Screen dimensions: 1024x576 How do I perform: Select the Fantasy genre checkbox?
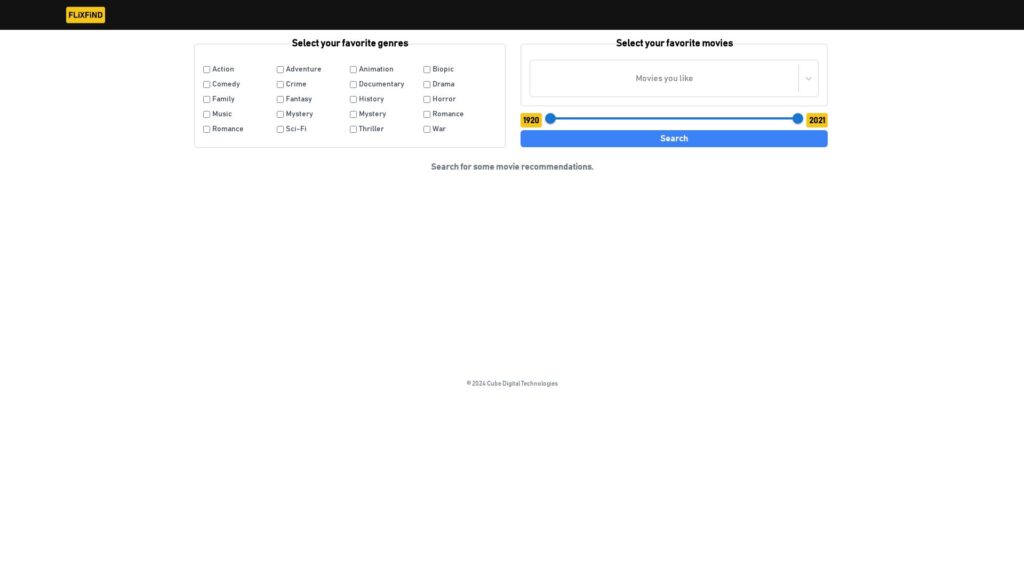click(280, 99)
